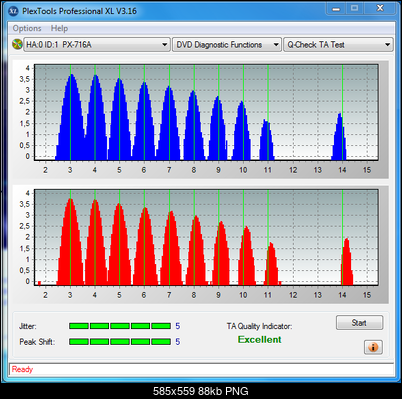This screenshot has width=402, height=399.
Task: Expand the DVD Diagnostic Functions dropdown
Action: tap(226, 45)
